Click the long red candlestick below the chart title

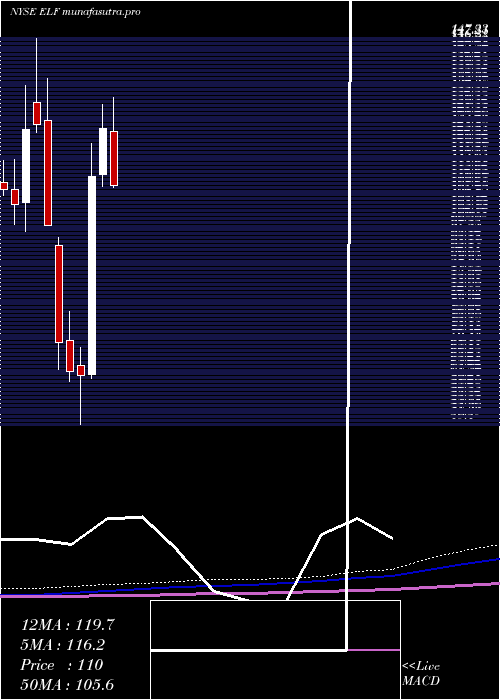pyautogui.click(x=48, y=173)
